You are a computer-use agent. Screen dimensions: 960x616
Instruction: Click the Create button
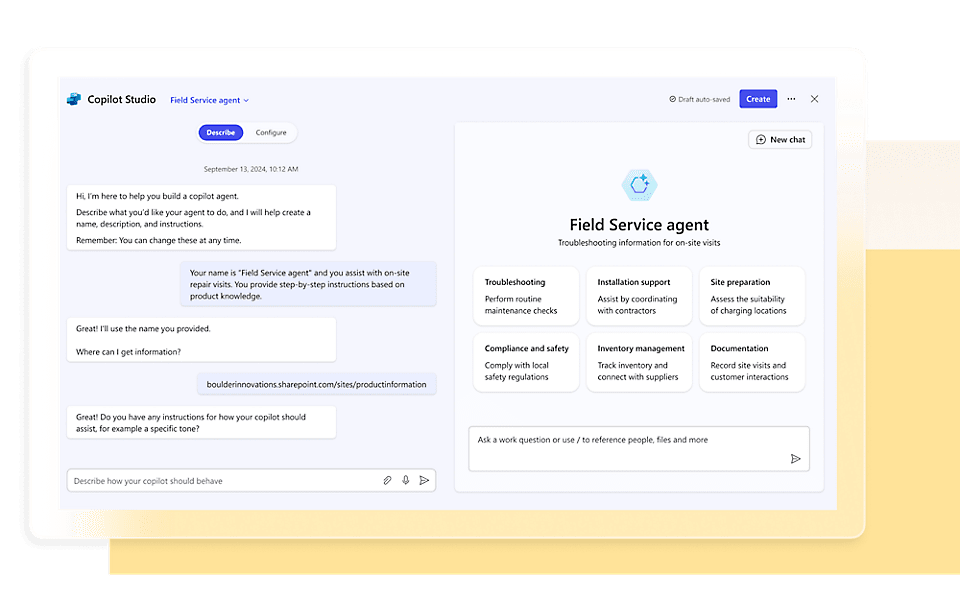[x=758, y=99]
